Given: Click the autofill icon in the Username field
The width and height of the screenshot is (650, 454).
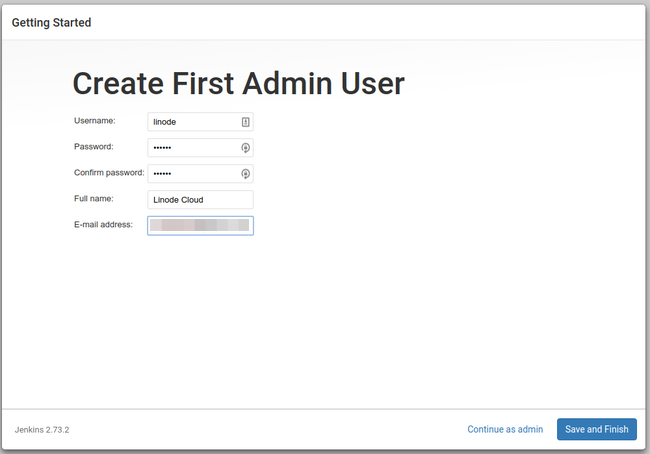Looking at the screenshot, I should (x=245, y=121).
